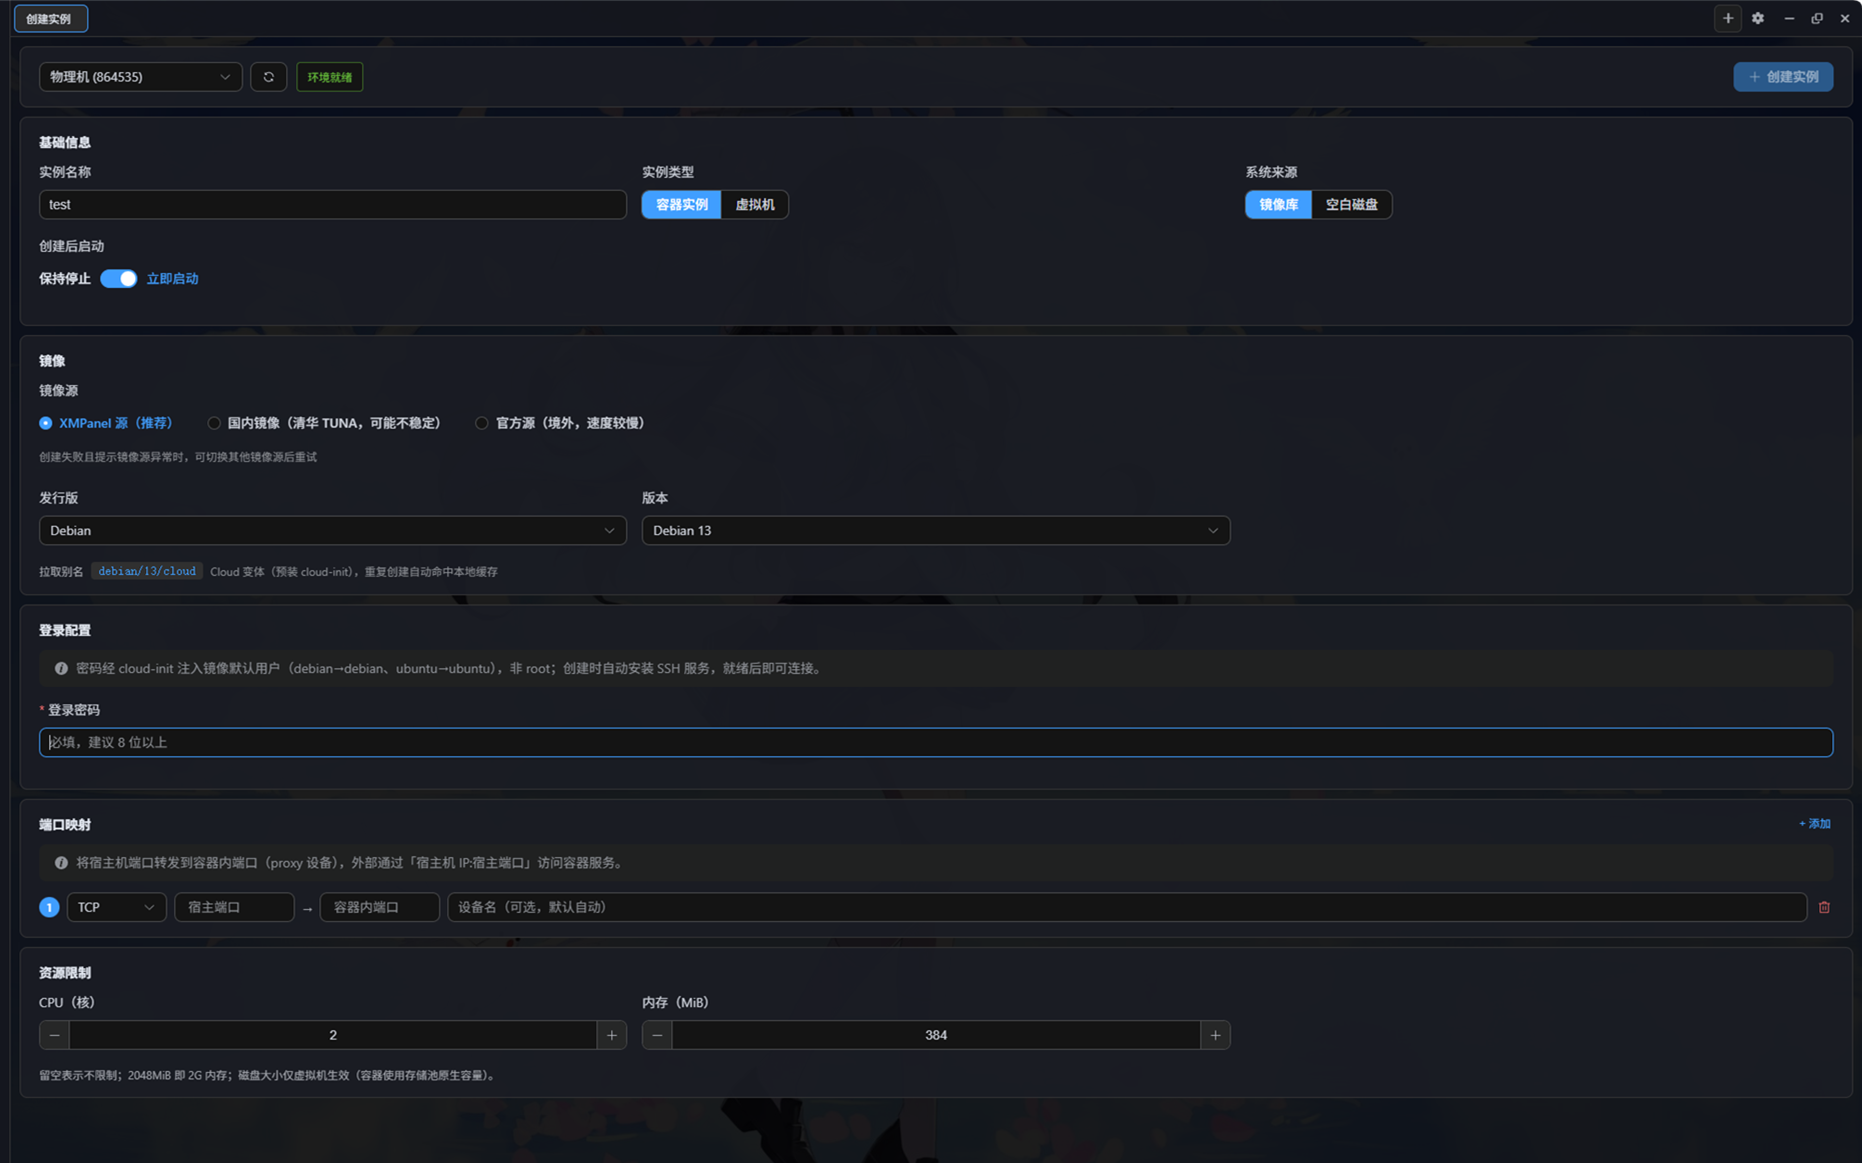Switch to the 创建实例 tab

(50, 19)
